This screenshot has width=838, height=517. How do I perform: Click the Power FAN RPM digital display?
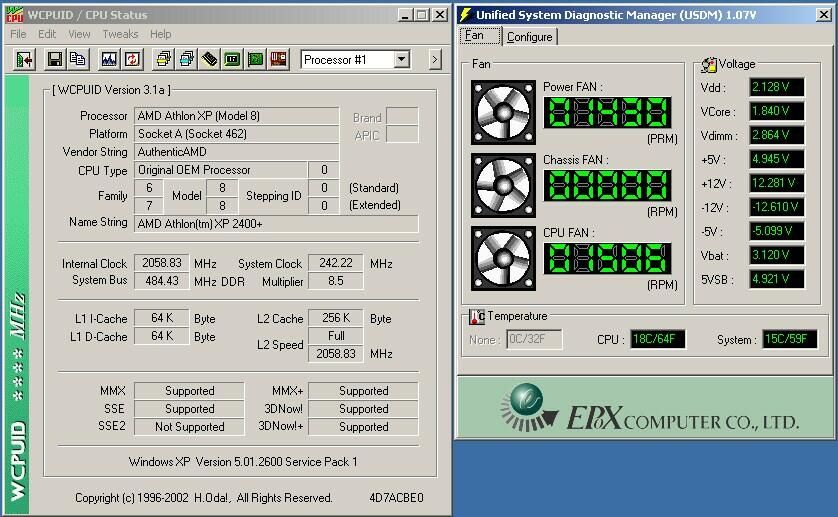coord(608,112)
